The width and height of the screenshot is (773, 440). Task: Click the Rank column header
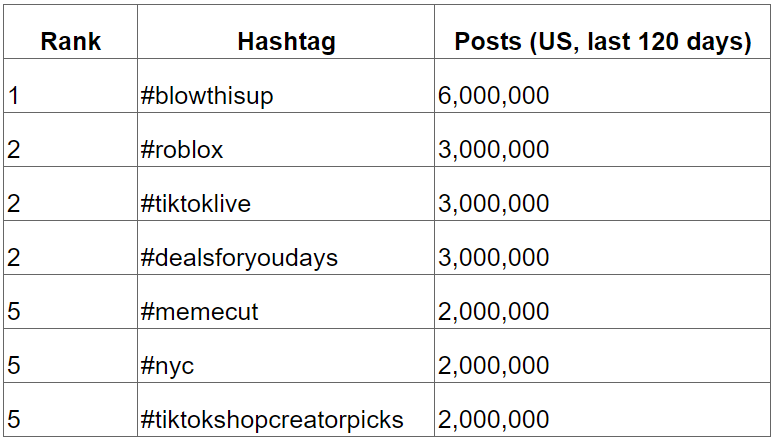[70, 42]
